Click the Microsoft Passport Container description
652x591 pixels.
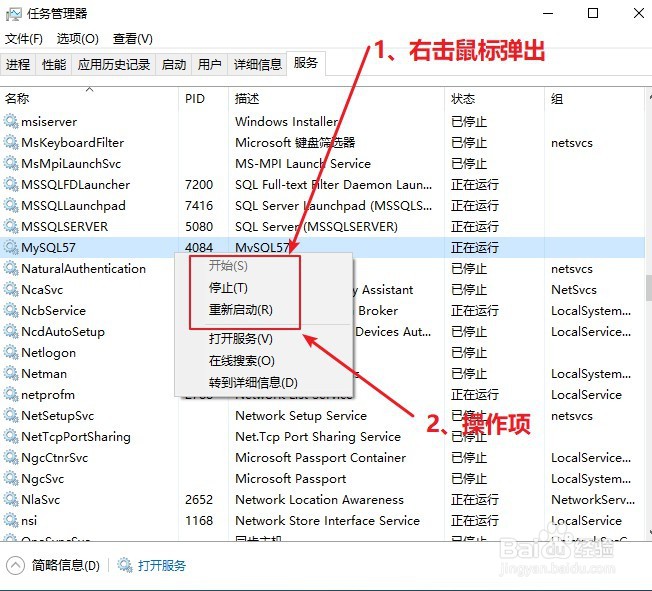pyautogui.click(x=320, y=457)
